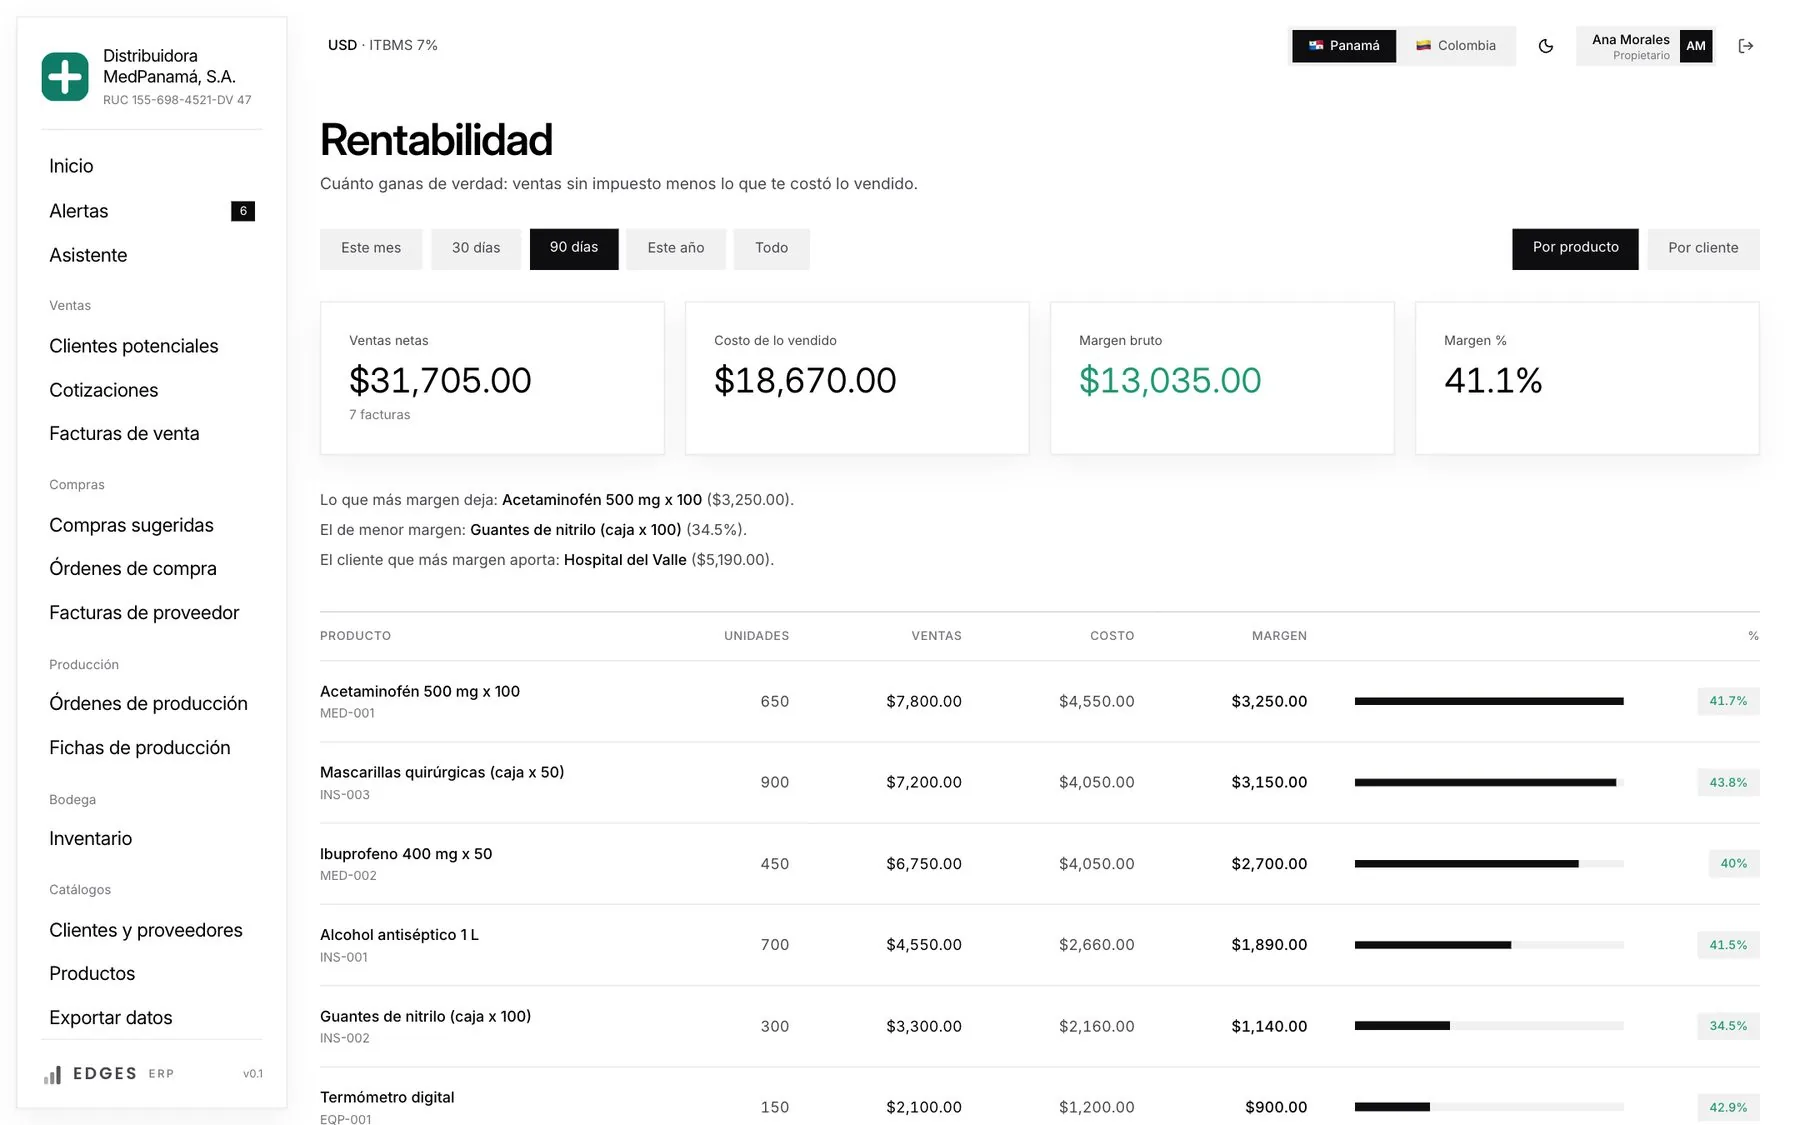Click the logout arrow icon

coord(1746,46)
